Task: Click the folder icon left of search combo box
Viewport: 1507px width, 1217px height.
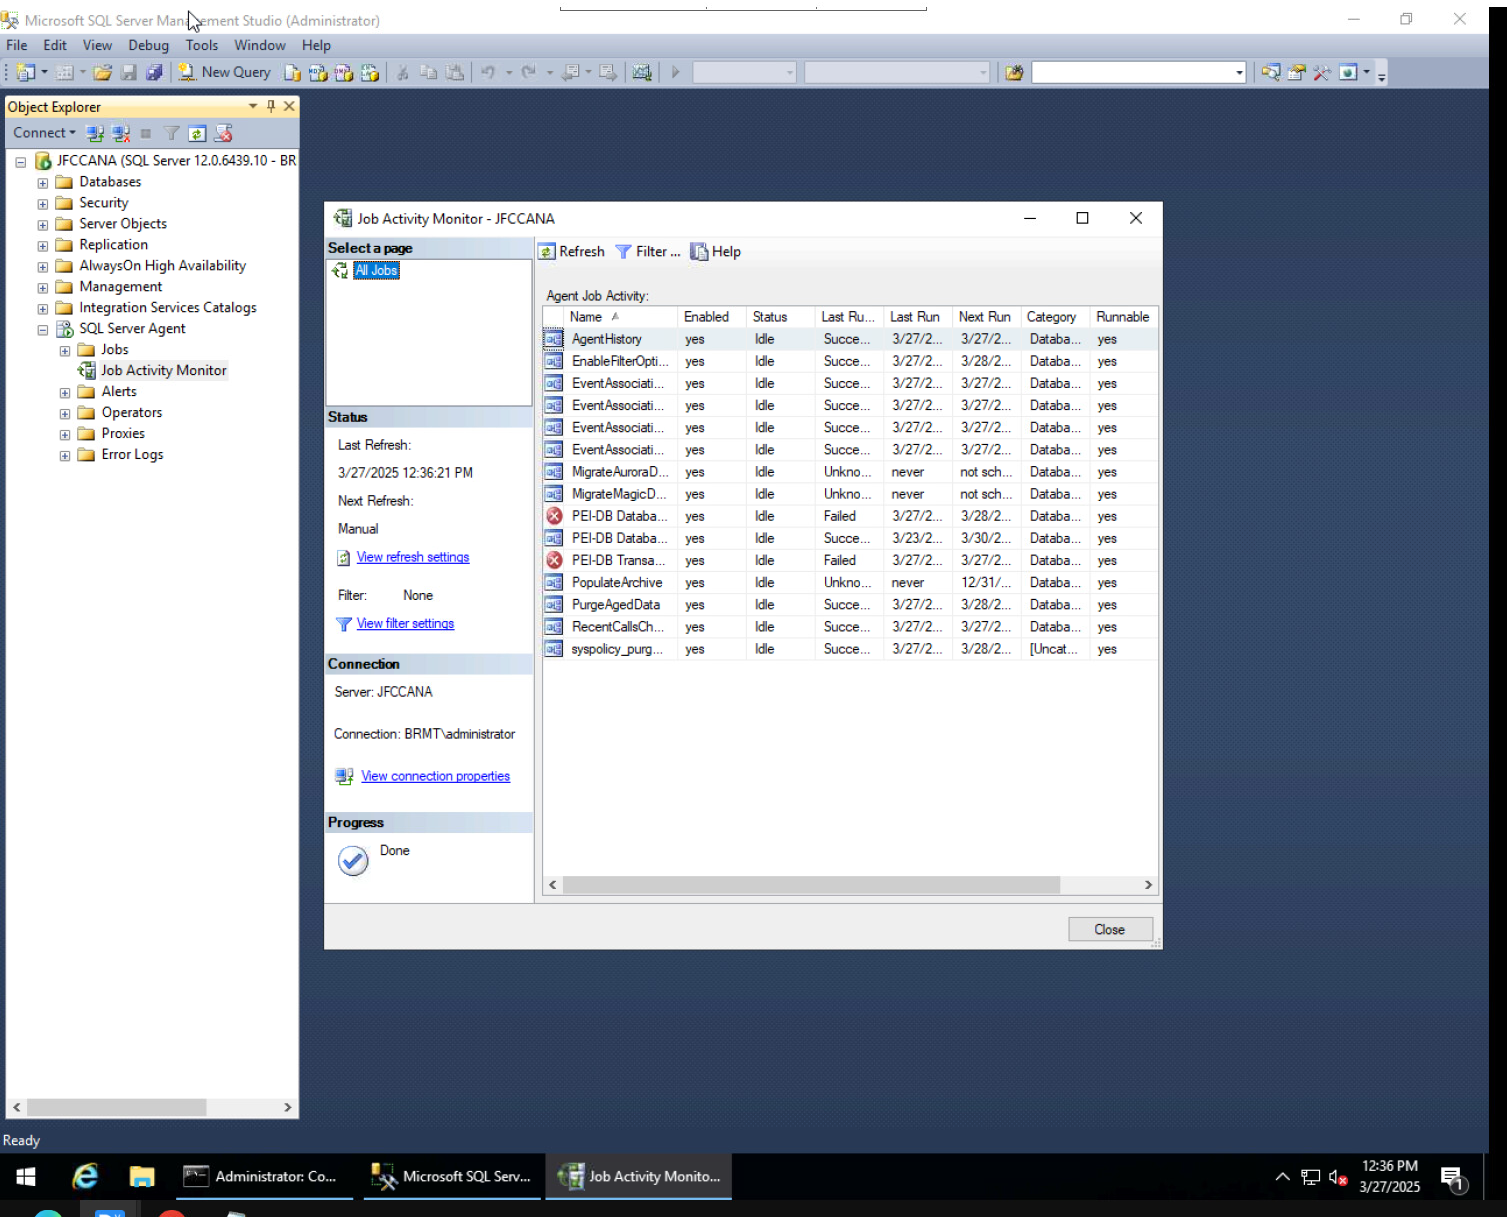Action: pyautogui.click(x=1014, y=72)
